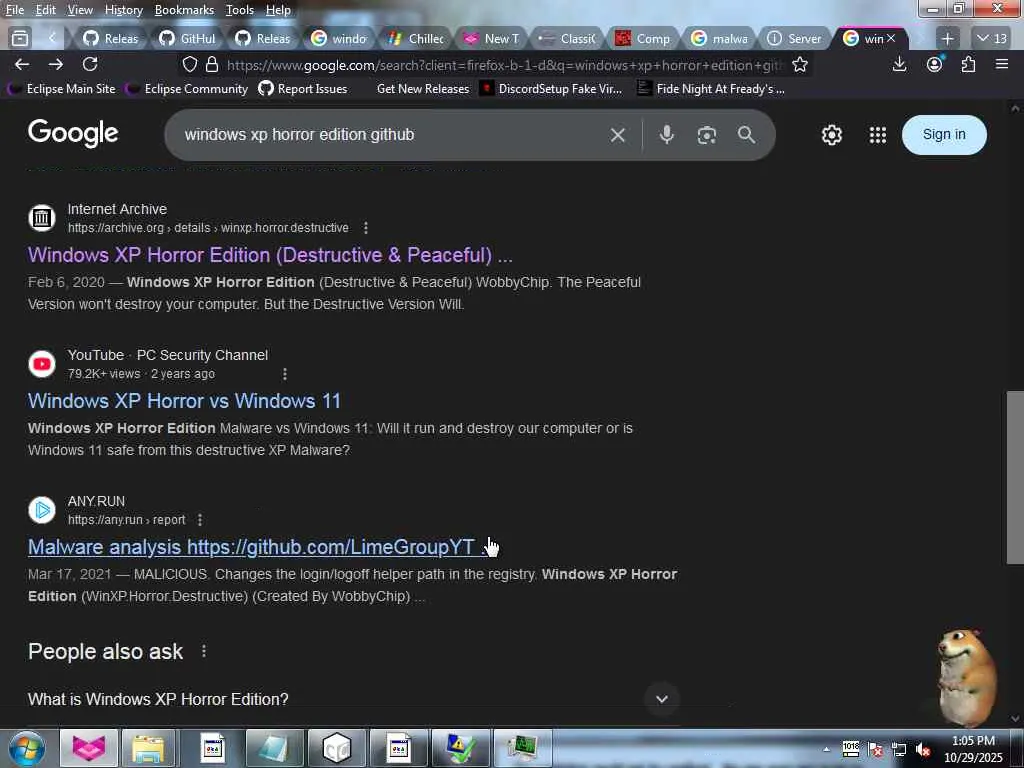Open 'Windows XP Horror Edition (Destructive & Peaceful)' result
This screenshot has width=1024, height=768.
270,255
